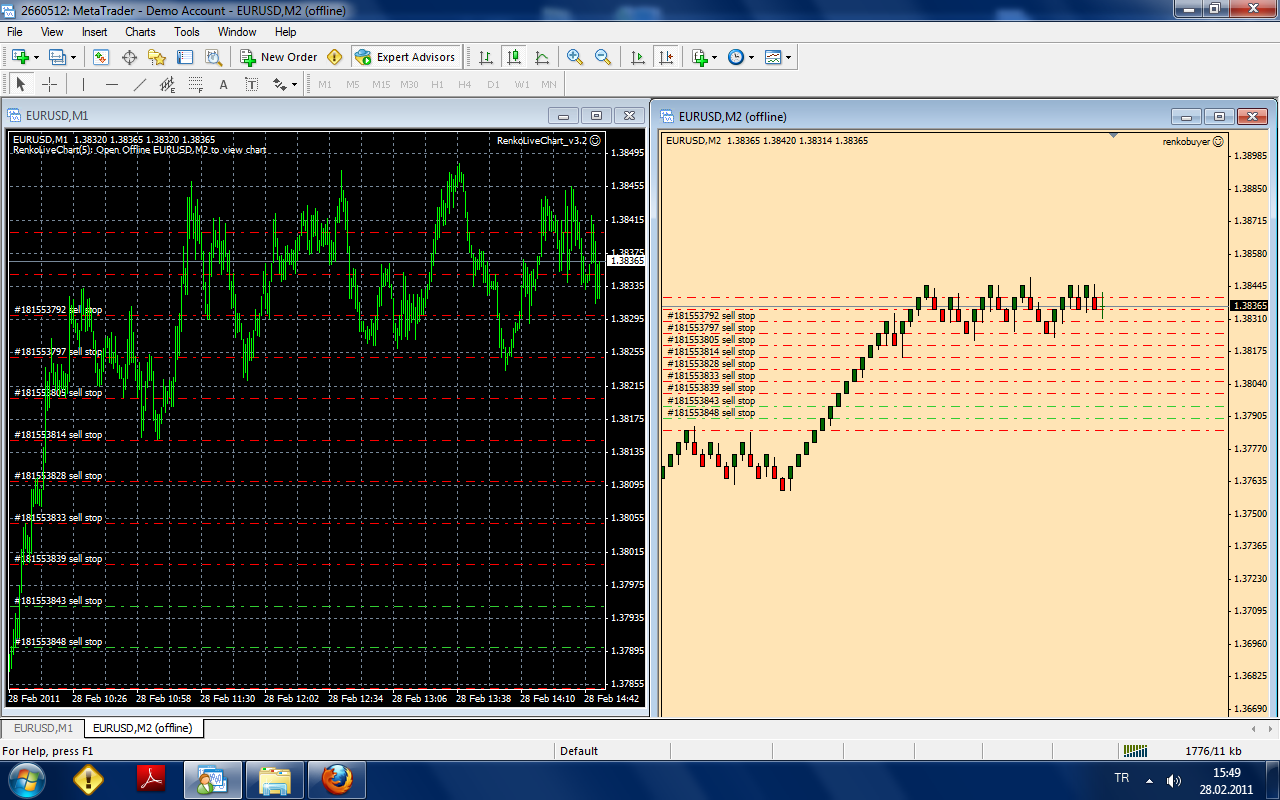Screen dimensions: 1280x800
Task: Open the profiles icon
Action: point(57,57)
